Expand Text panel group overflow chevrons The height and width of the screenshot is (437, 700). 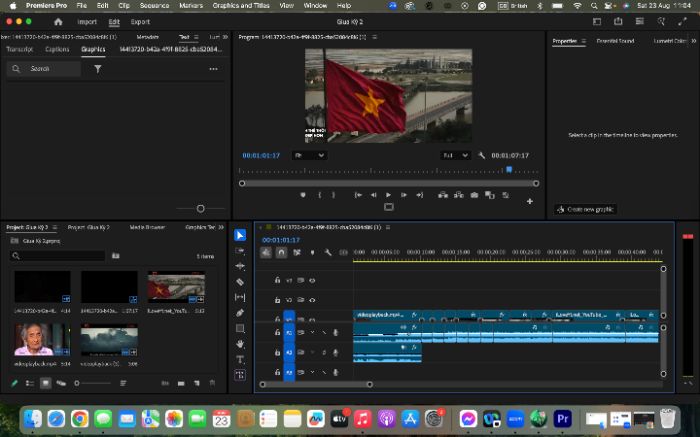(x=225, y=37)
